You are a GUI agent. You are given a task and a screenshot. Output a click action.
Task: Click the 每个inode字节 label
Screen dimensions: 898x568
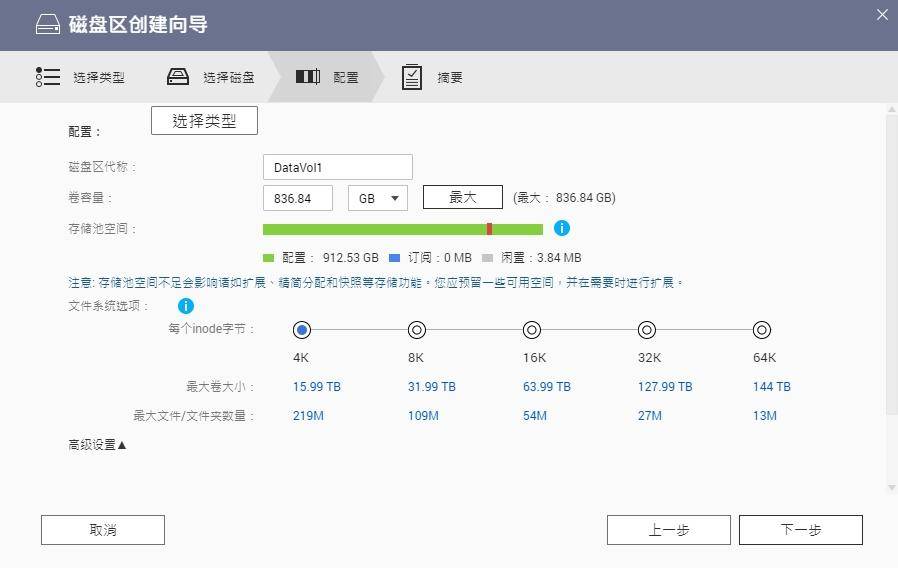tap(211, 329)
